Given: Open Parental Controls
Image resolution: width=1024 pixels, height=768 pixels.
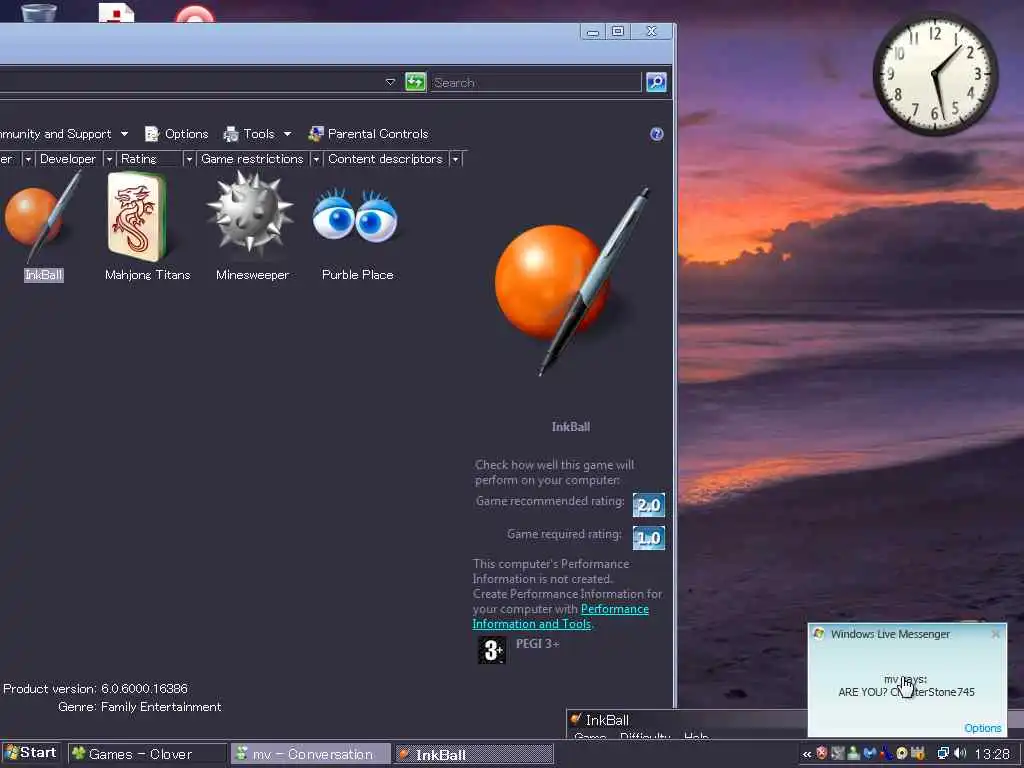Looking at the screenshot, I should [x=369, y=134].
